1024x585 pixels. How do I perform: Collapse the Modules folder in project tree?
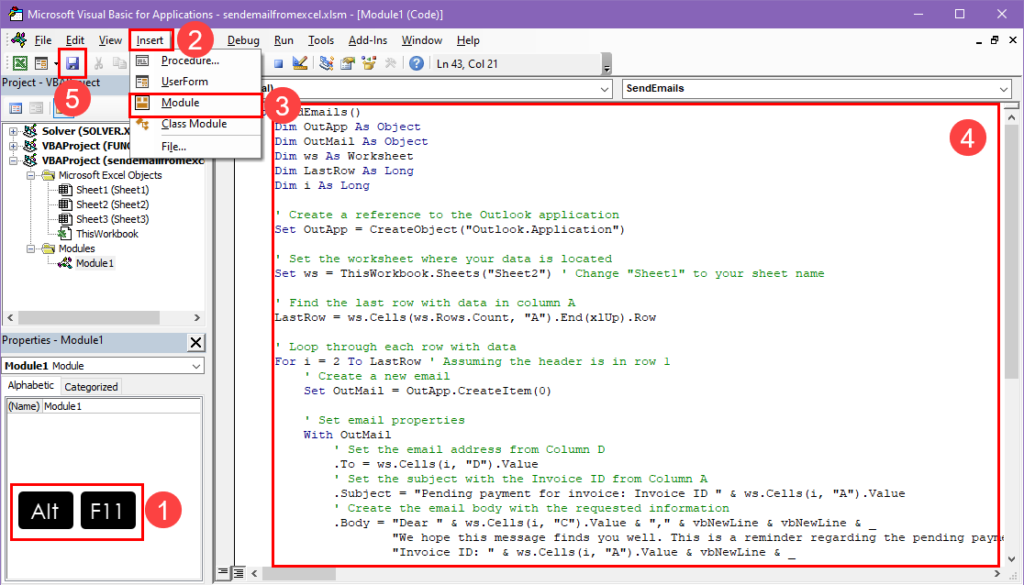pyautogui.click(x=33, y=248)
